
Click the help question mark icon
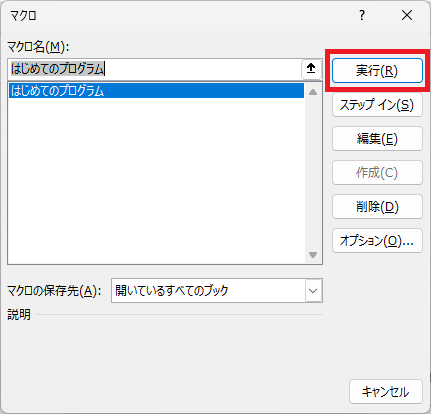tap(362, 15)
